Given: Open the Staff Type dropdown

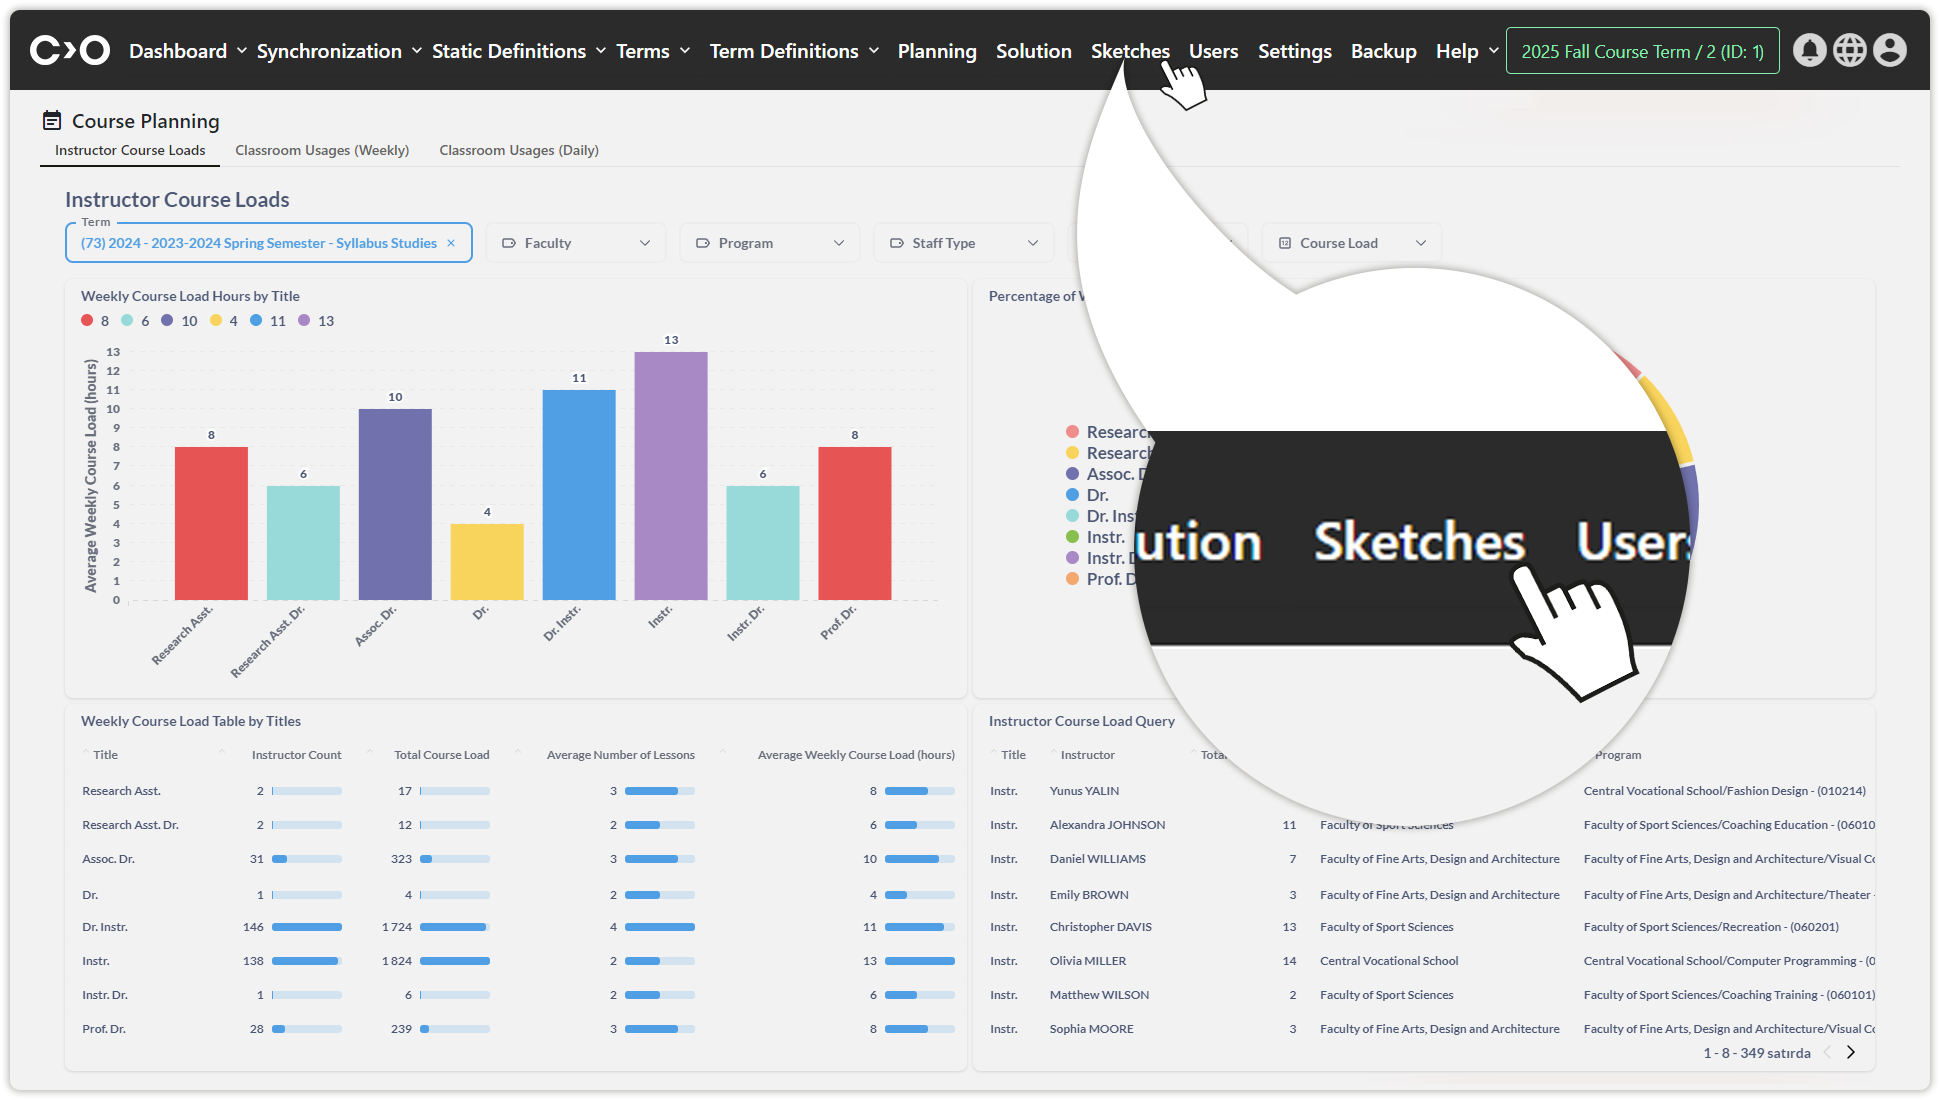Looking at the screenshot, I should click(963, 243).
